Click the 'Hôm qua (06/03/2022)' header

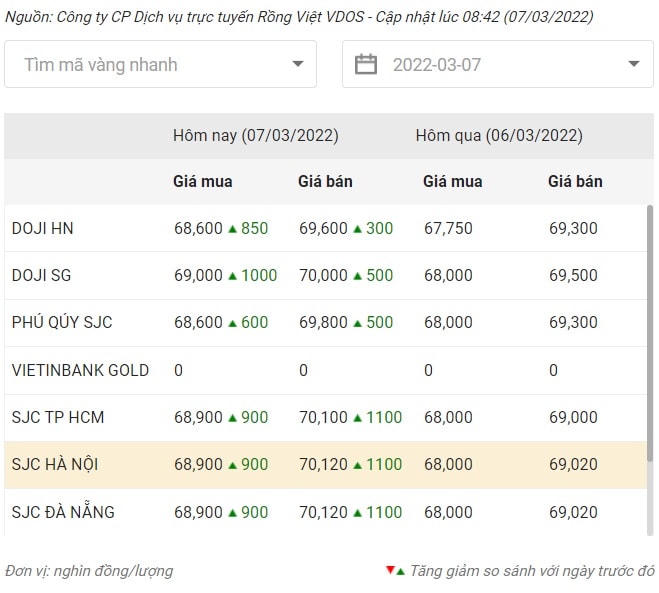[499, 136]
